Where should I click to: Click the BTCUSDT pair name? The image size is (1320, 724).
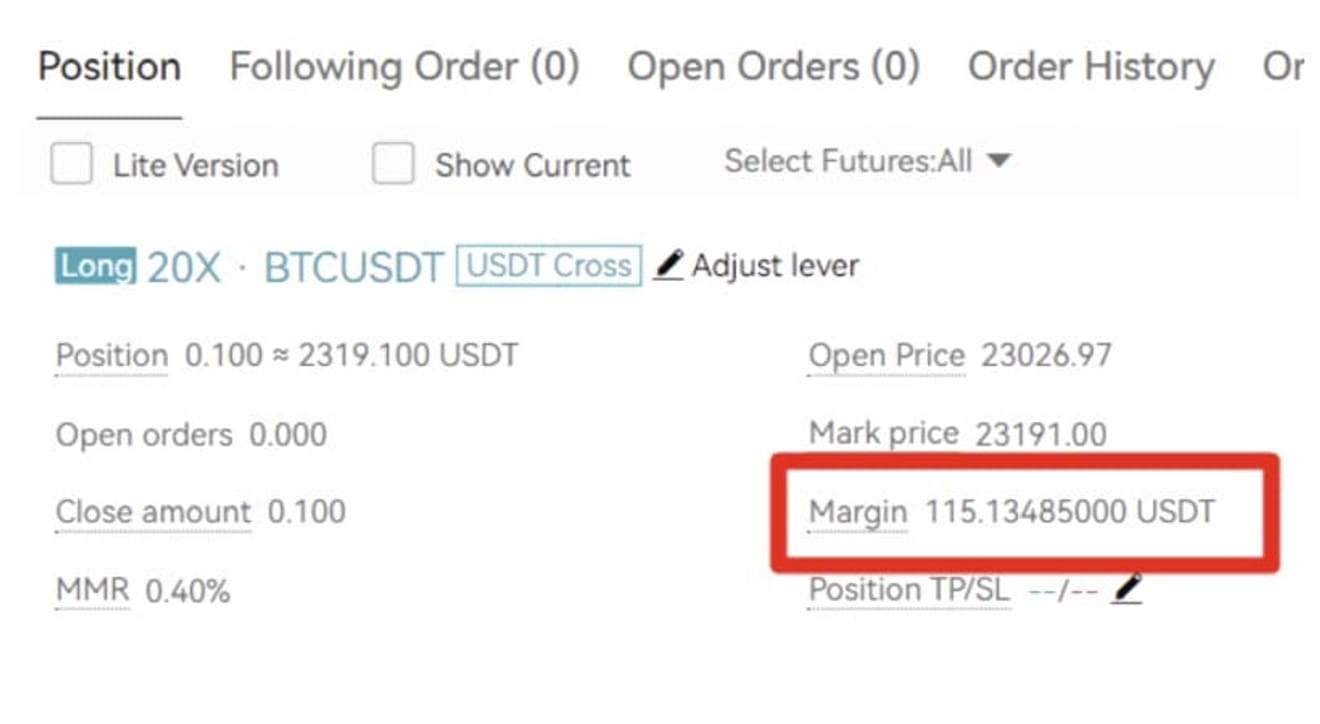pos(353,267)
